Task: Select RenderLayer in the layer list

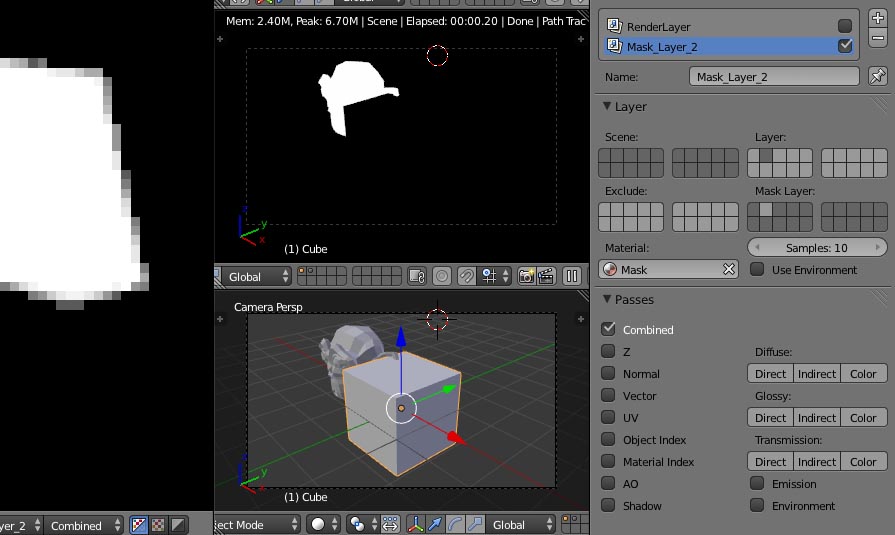Action: 728,26
